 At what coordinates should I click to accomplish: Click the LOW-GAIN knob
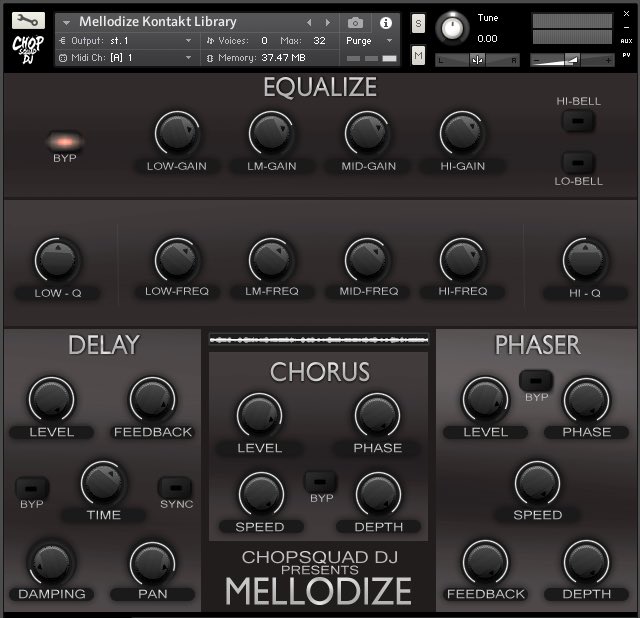click(x=177, y=133)
